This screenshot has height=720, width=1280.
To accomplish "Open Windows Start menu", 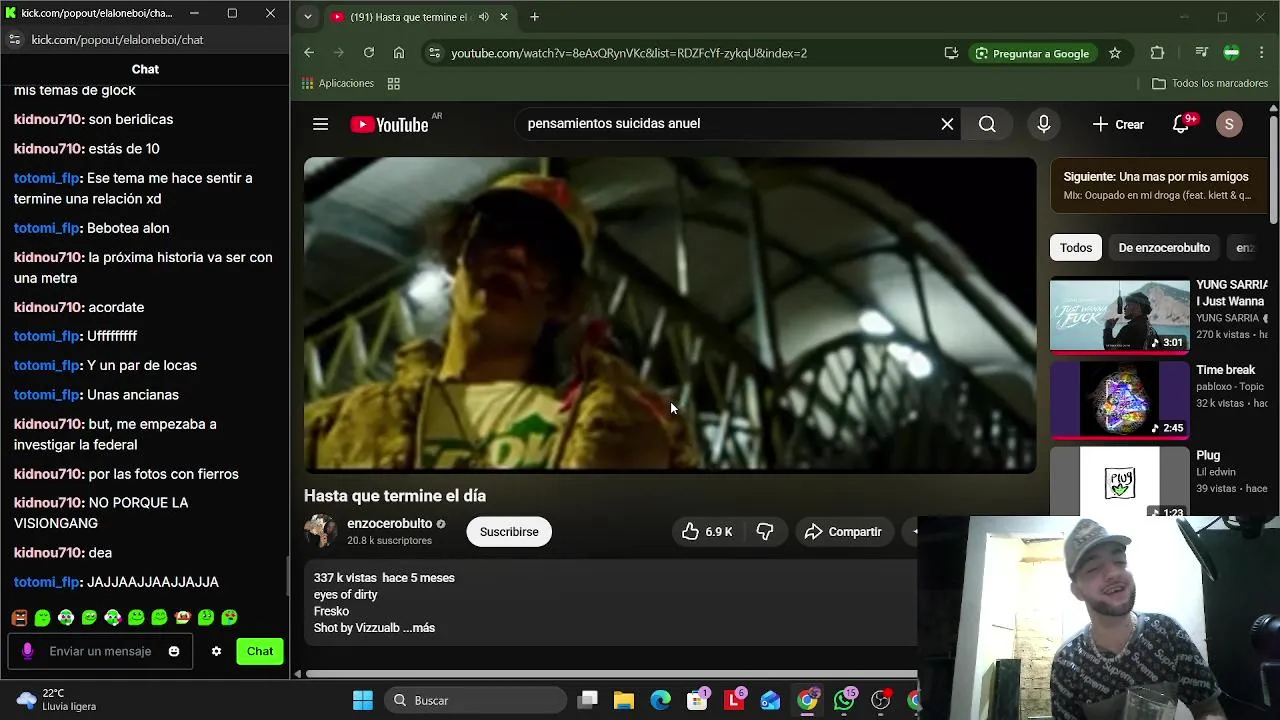I will coord(363,700).
